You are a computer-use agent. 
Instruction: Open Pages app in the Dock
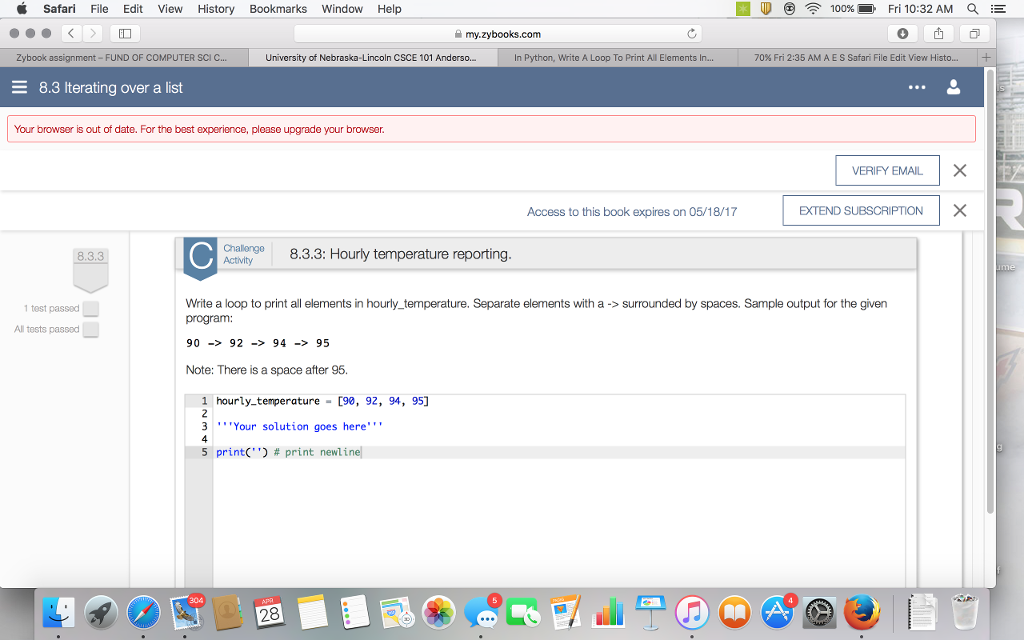[566, 613]
